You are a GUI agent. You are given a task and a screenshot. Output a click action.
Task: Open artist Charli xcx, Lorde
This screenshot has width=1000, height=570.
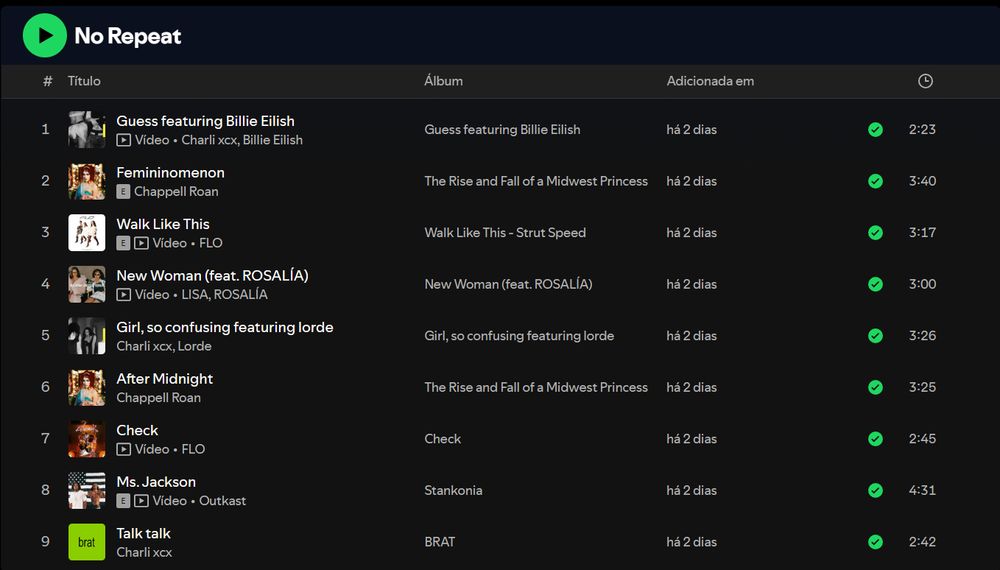pos(164,346)
